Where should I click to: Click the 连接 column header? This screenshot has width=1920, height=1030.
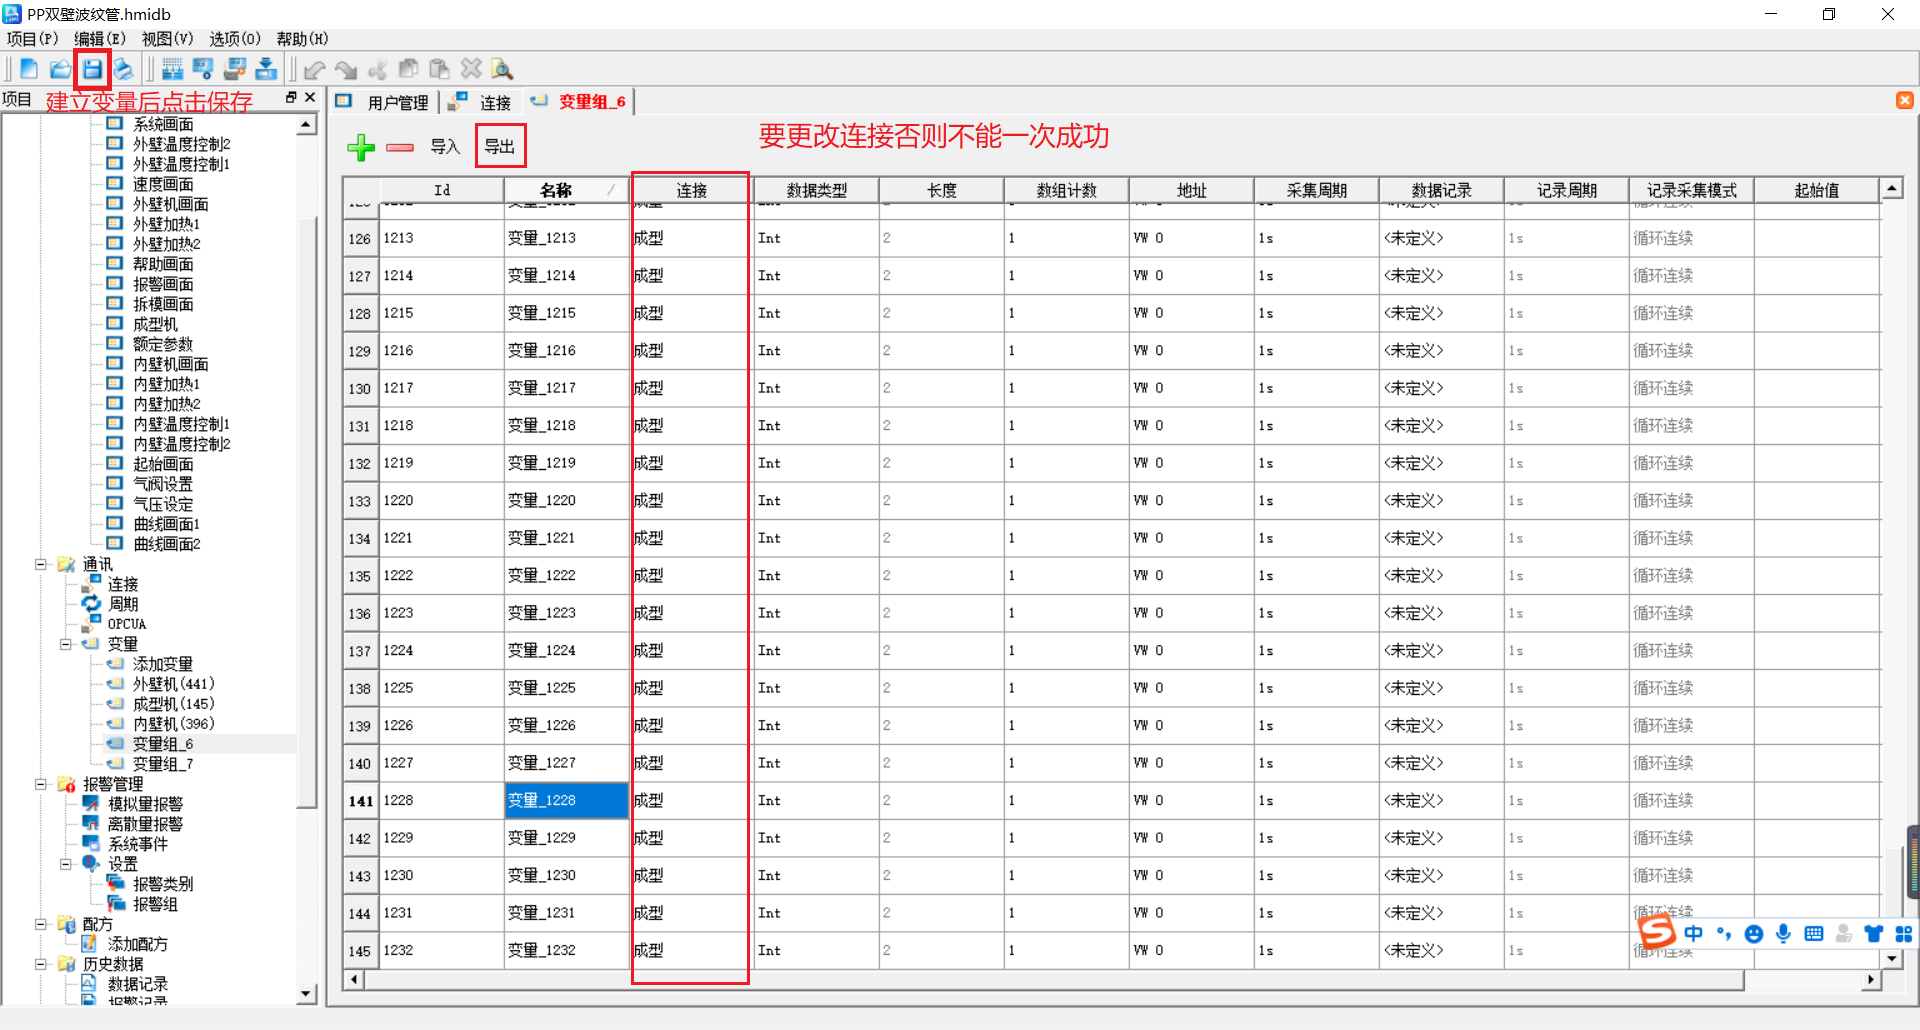tap(691, 190)
